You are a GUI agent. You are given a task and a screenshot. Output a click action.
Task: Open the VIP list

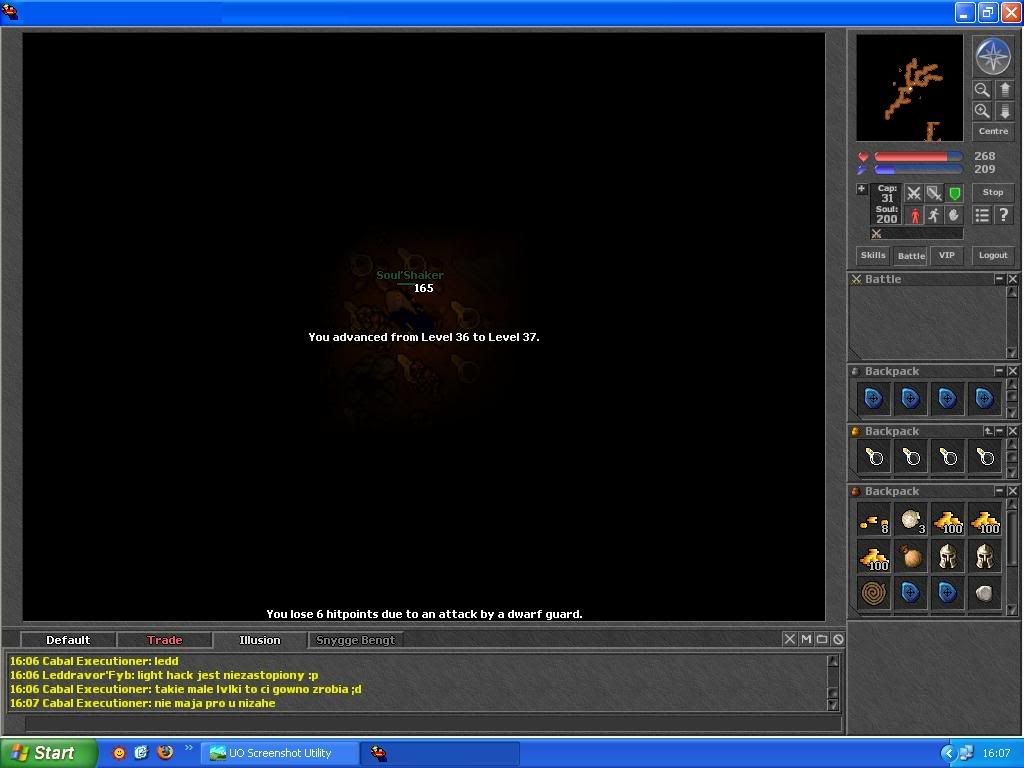point(946,255)
